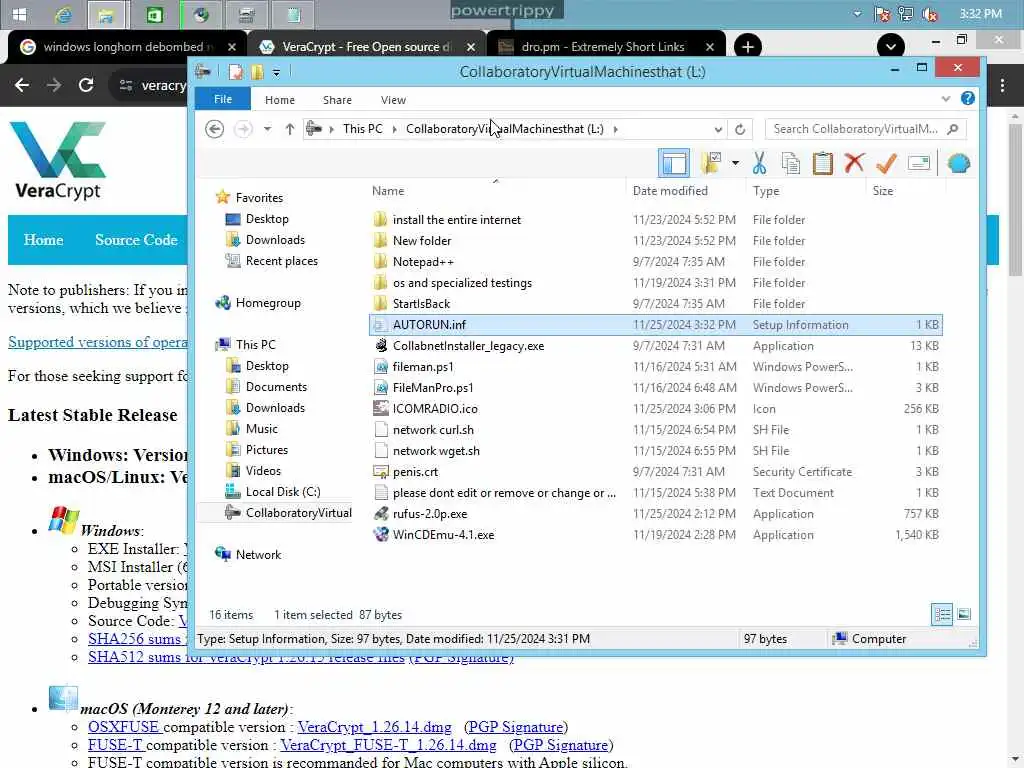Viewport: 1024px width, 768px height.
Task: Click the folder select-all toolbar icon
Action: click(711, 163)
